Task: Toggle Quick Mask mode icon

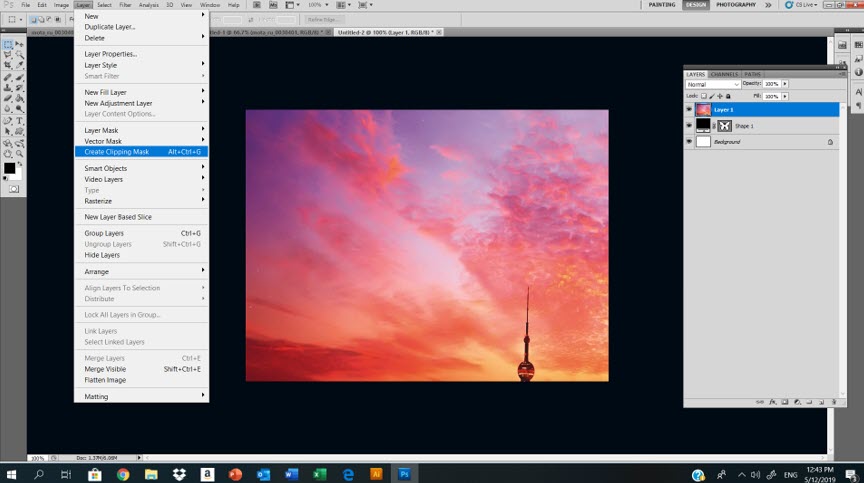Action: point(14,189)
